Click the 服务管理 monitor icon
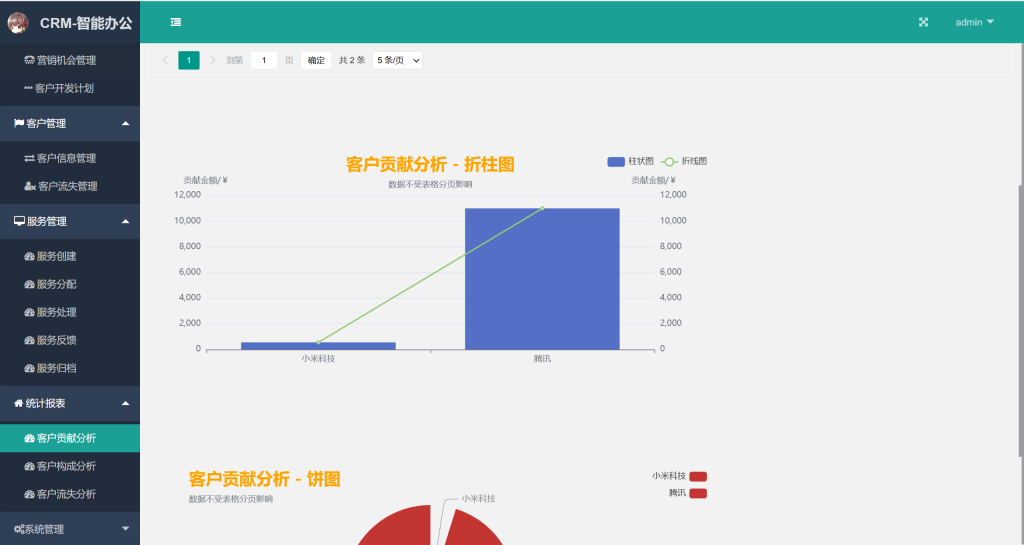1024x545 pixels. [19, 221]
